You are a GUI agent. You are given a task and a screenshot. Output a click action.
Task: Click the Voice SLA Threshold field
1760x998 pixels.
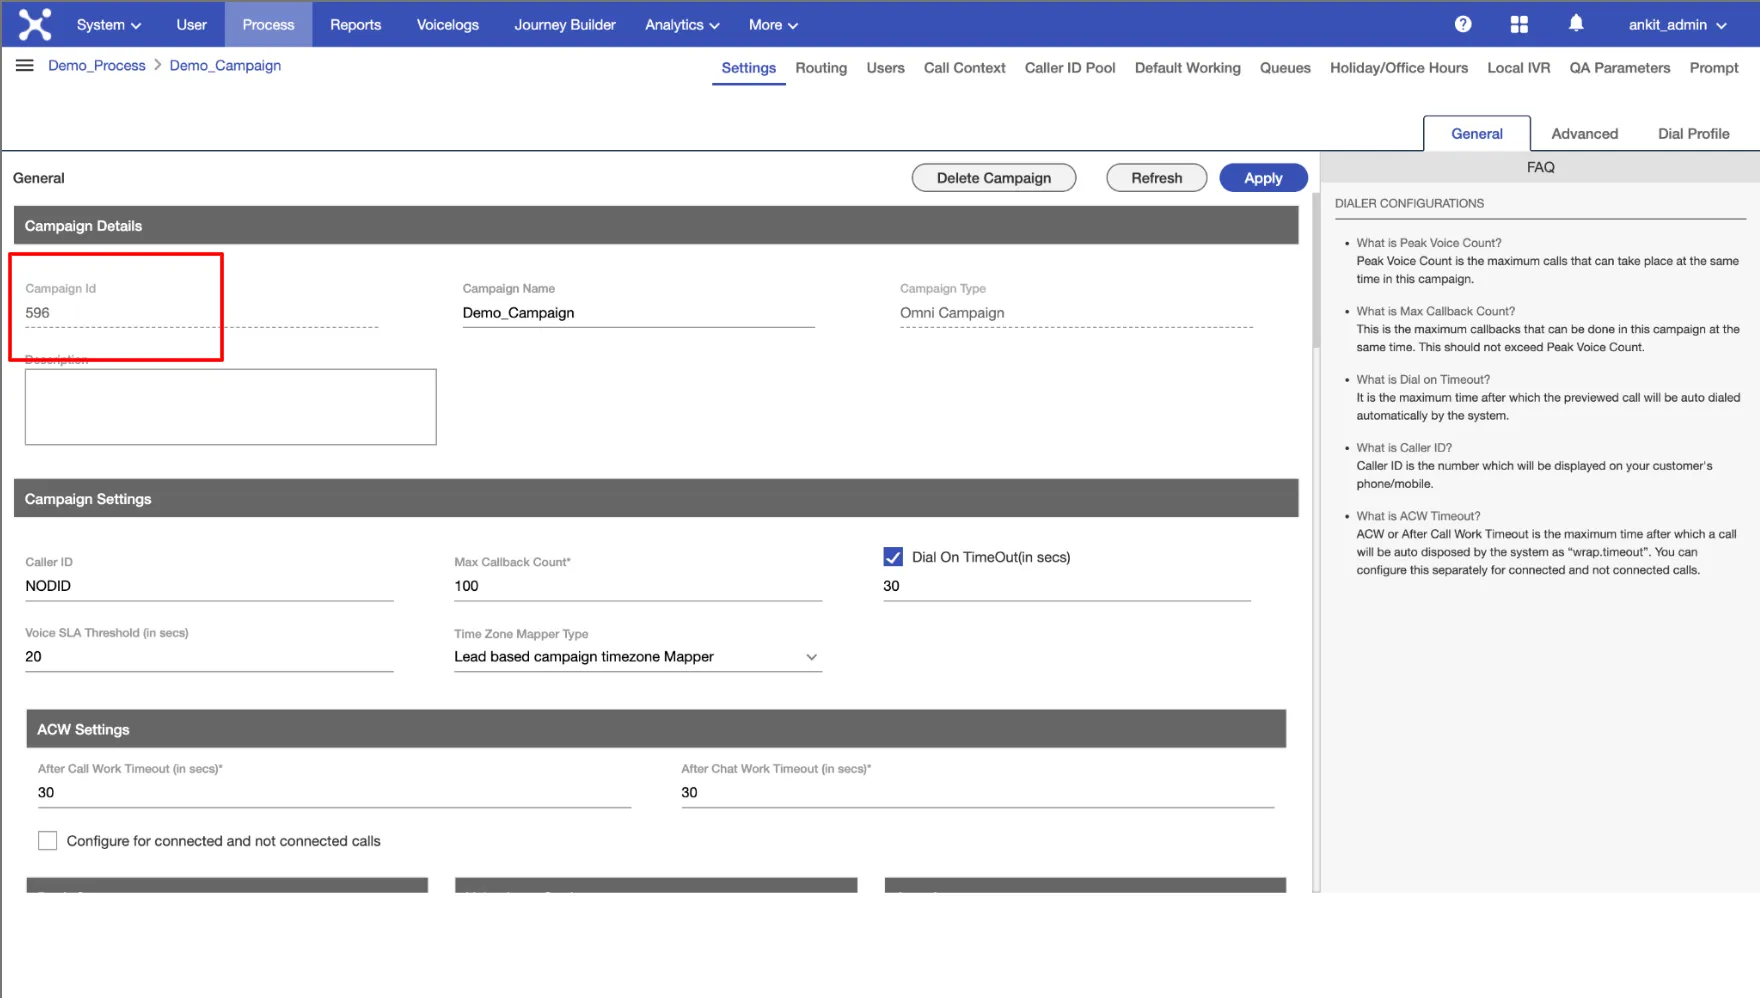point(209,657)
